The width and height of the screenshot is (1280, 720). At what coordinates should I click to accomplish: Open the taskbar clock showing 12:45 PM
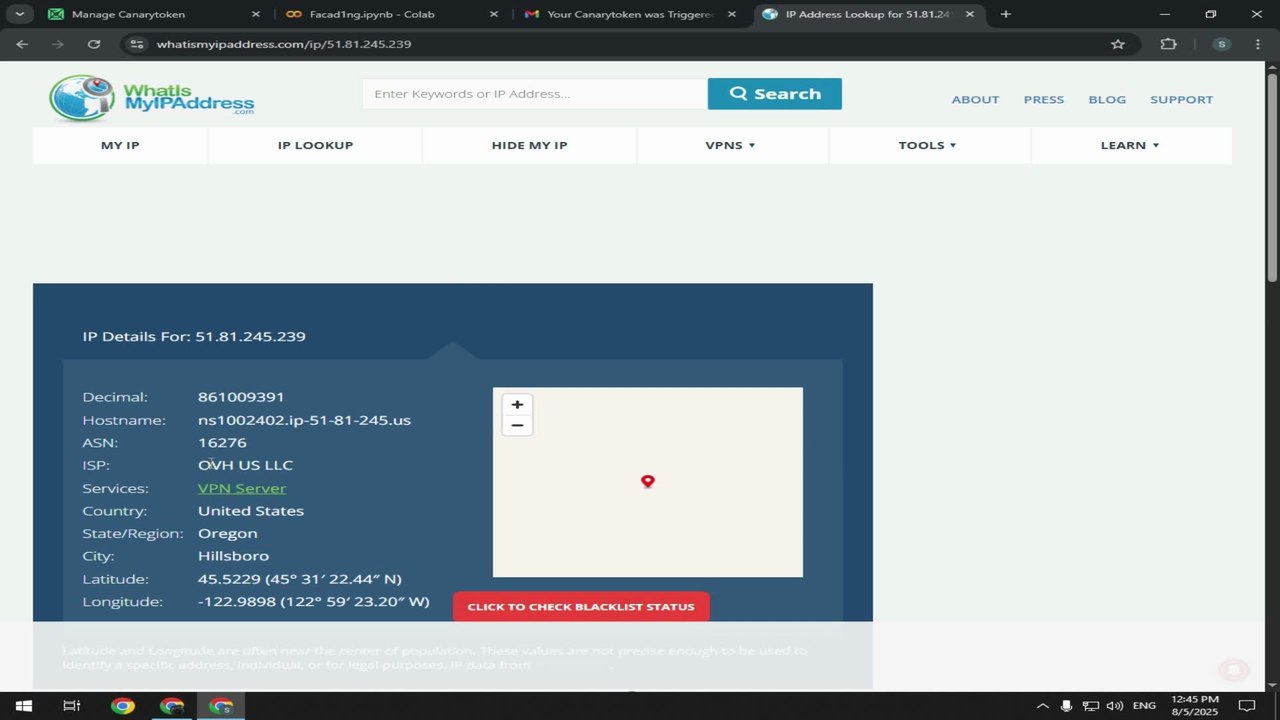[1194, 706]
